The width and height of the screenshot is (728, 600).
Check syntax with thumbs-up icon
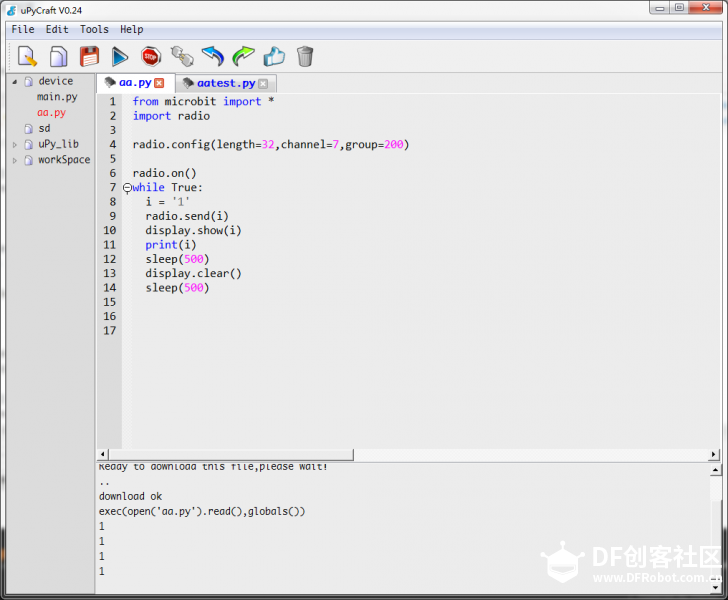coord(274,57)
